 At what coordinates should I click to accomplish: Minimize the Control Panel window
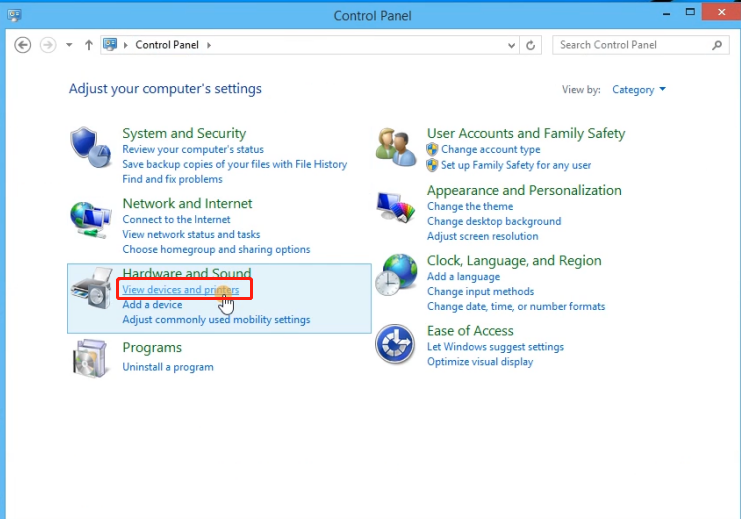(x=666, y=13)
